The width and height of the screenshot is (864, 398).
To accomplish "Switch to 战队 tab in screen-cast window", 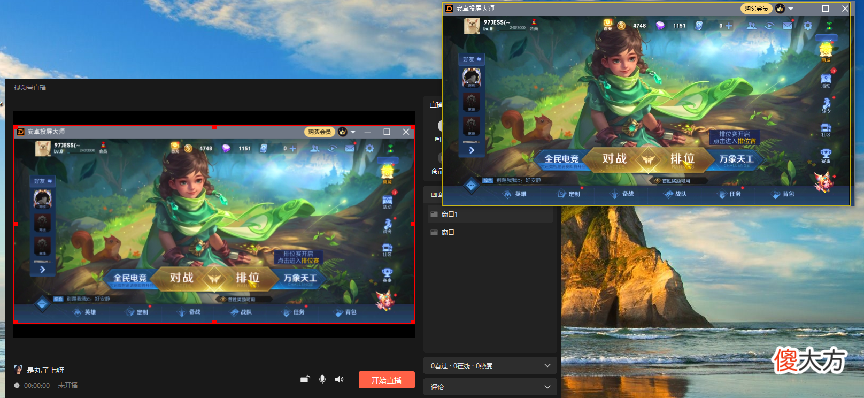I will (673, 194).
